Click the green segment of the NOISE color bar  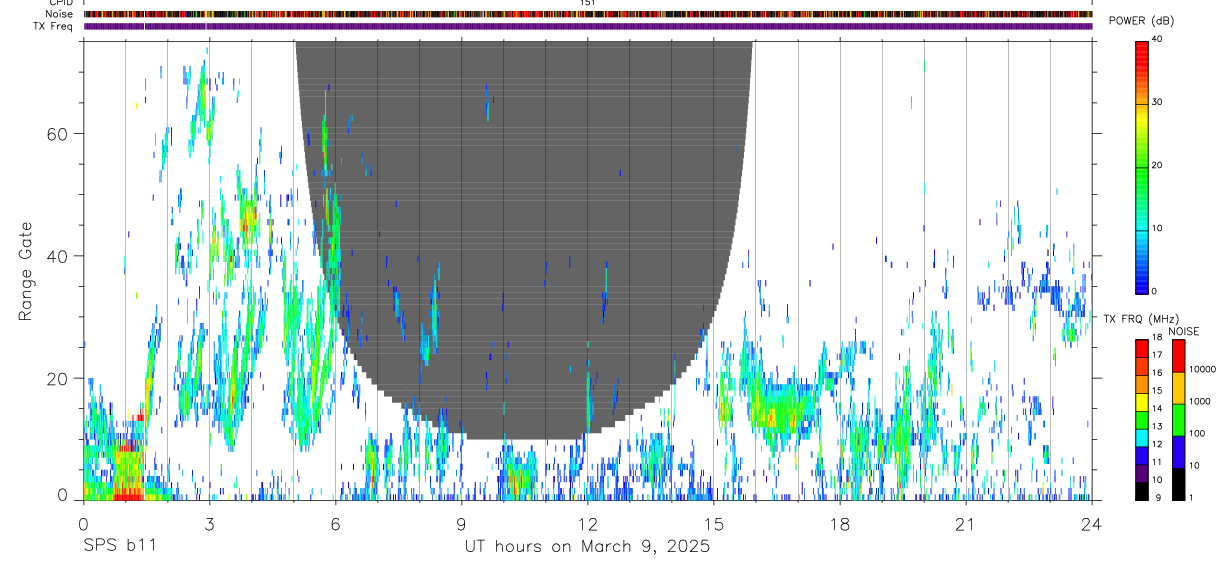[1179, 420]
